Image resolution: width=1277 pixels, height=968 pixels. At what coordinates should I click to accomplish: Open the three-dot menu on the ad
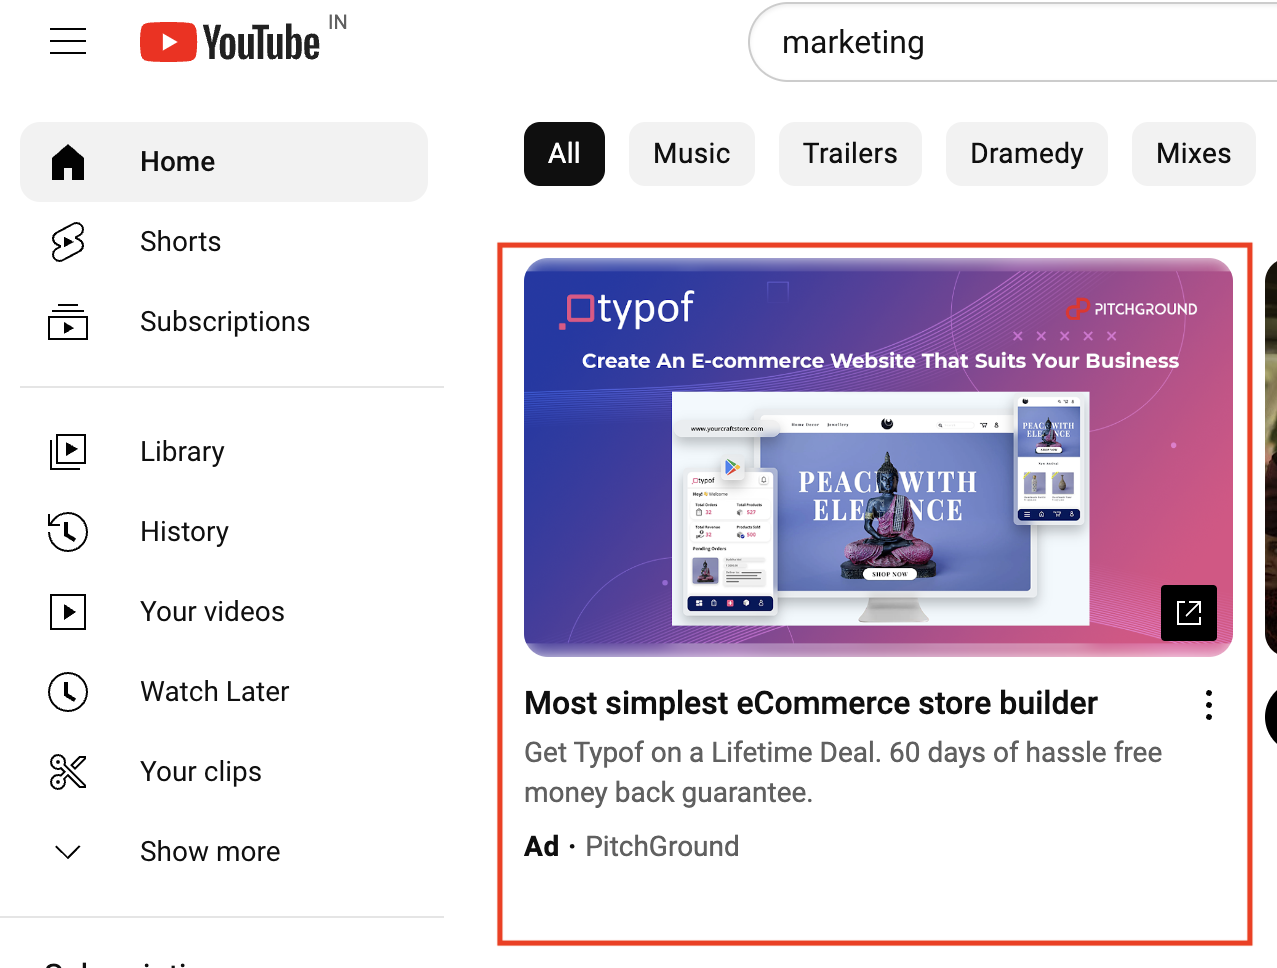[x=1208, y=704]
